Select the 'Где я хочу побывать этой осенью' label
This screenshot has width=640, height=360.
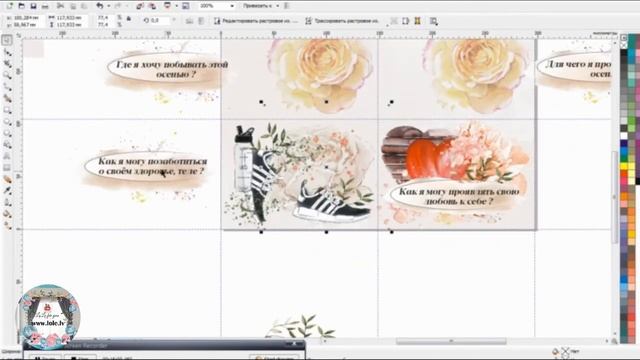[x=171, y=69]
